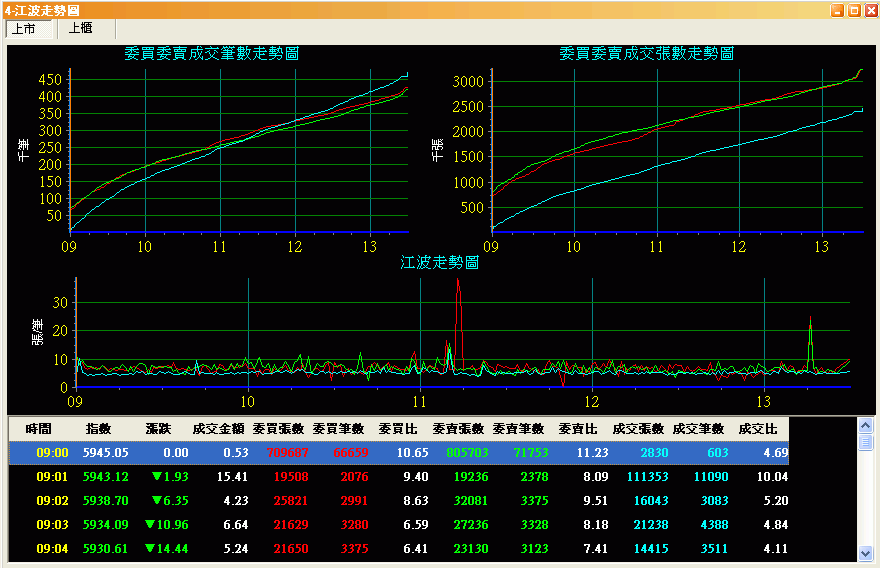Click the 漲跌 column header
Viewport: 880px width, 568px height.
[158, 429]
